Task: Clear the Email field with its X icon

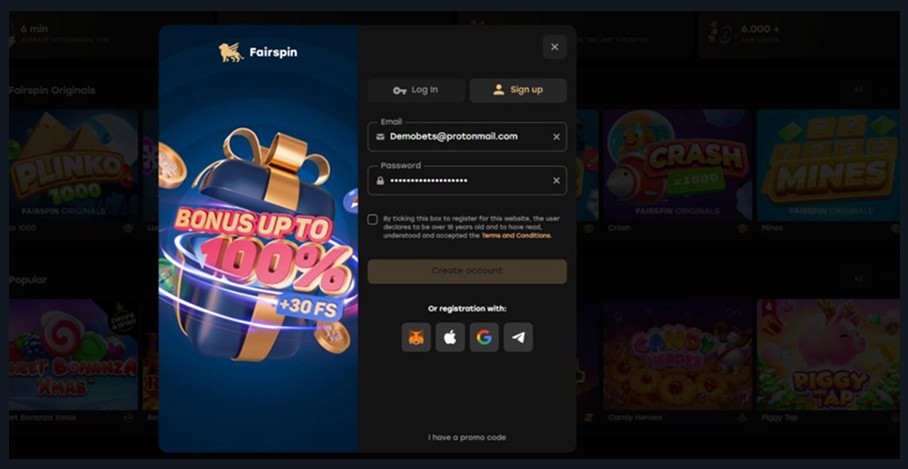Action: tap(556, 137)
